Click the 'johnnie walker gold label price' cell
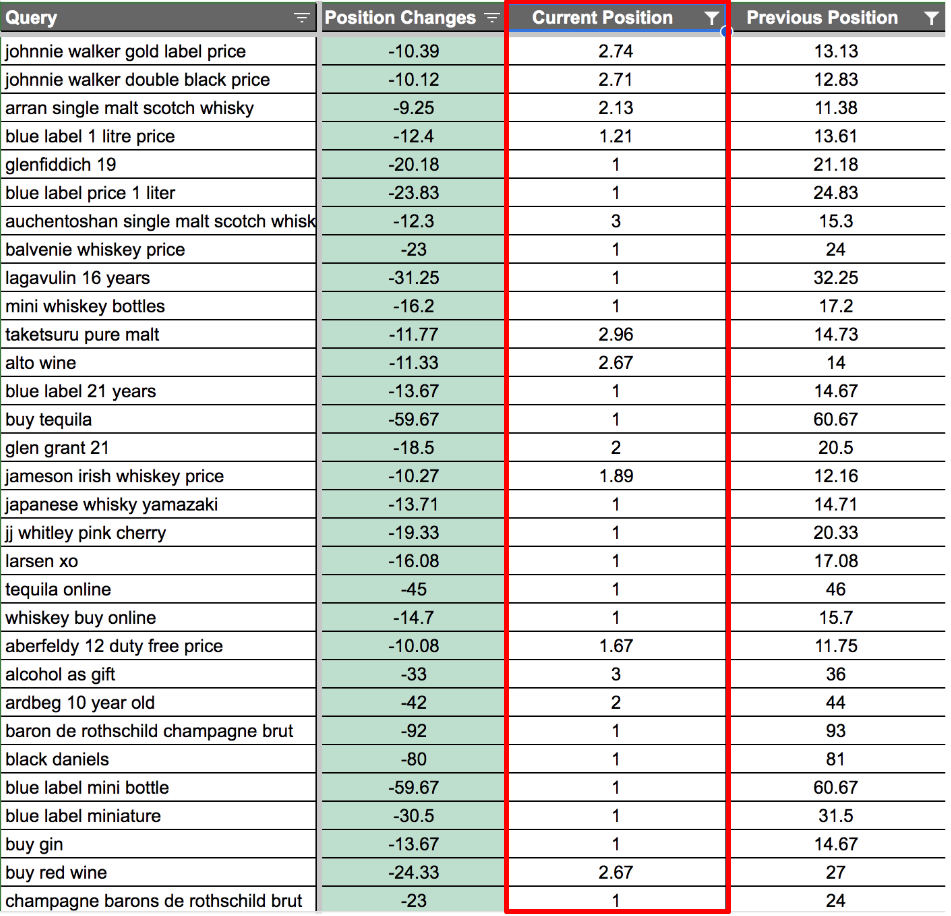The image size is (951, 916). 159,51
